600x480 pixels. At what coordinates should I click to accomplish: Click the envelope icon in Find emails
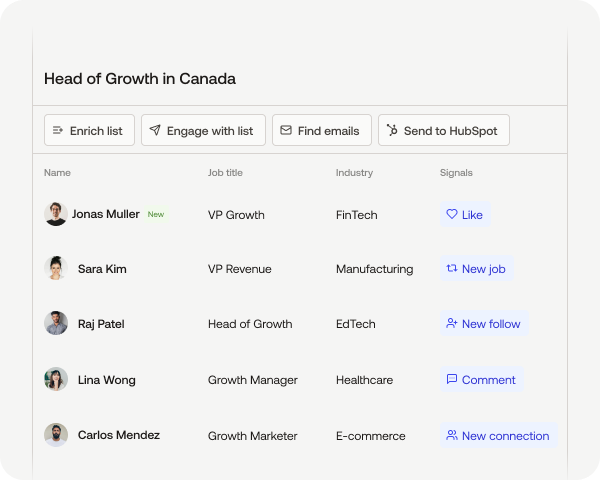pos(286,131)
